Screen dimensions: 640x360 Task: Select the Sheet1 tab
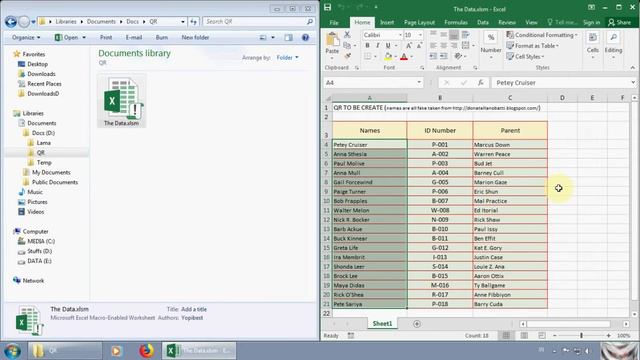(x=382, y=323)
